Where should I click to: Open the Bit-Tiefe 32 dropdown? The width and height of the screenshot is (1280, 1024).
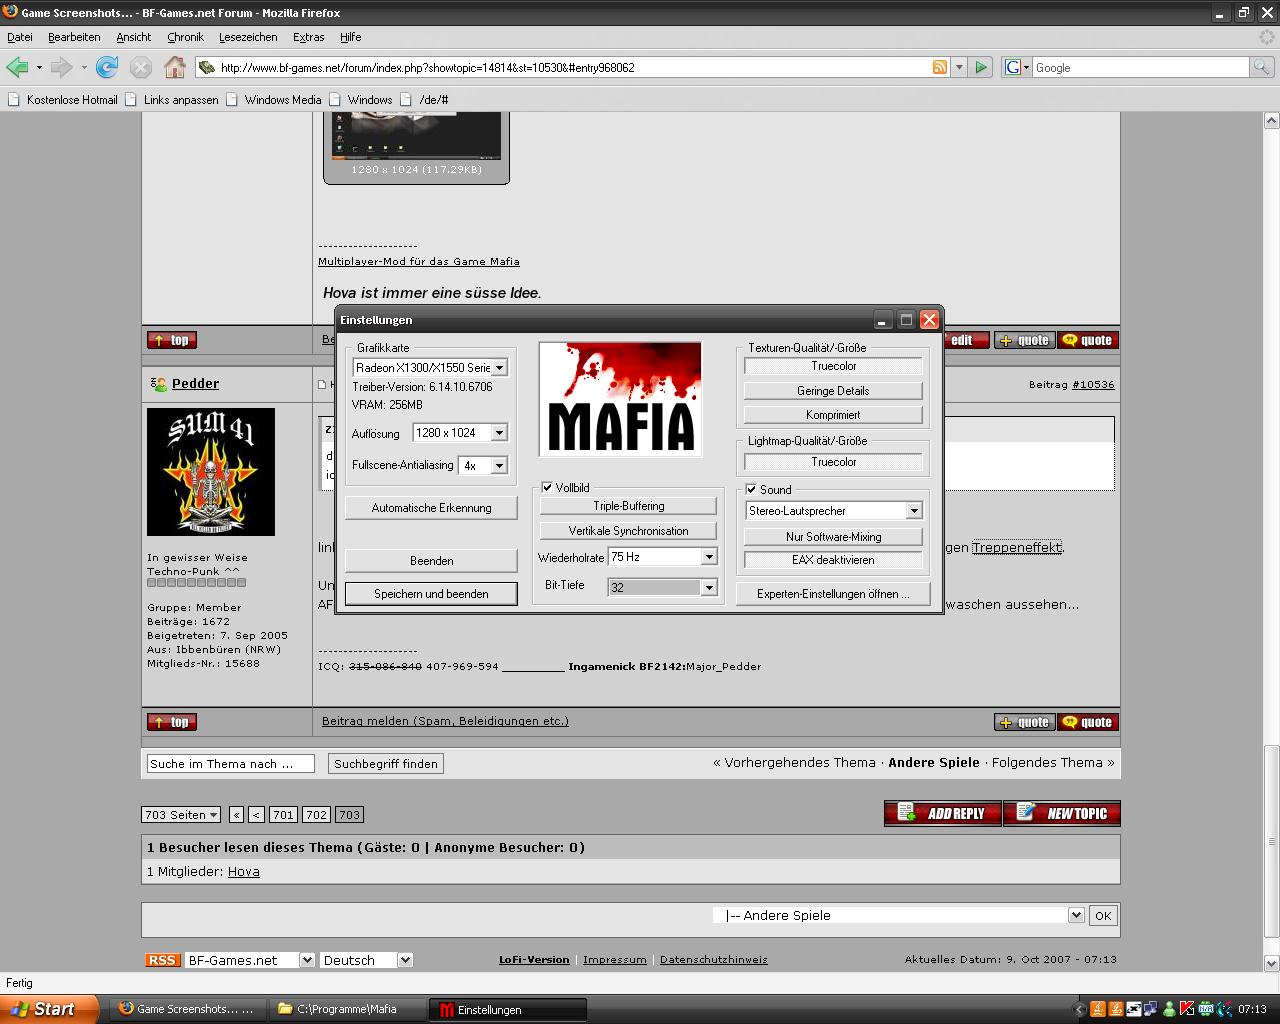click(x=662, y=587)
